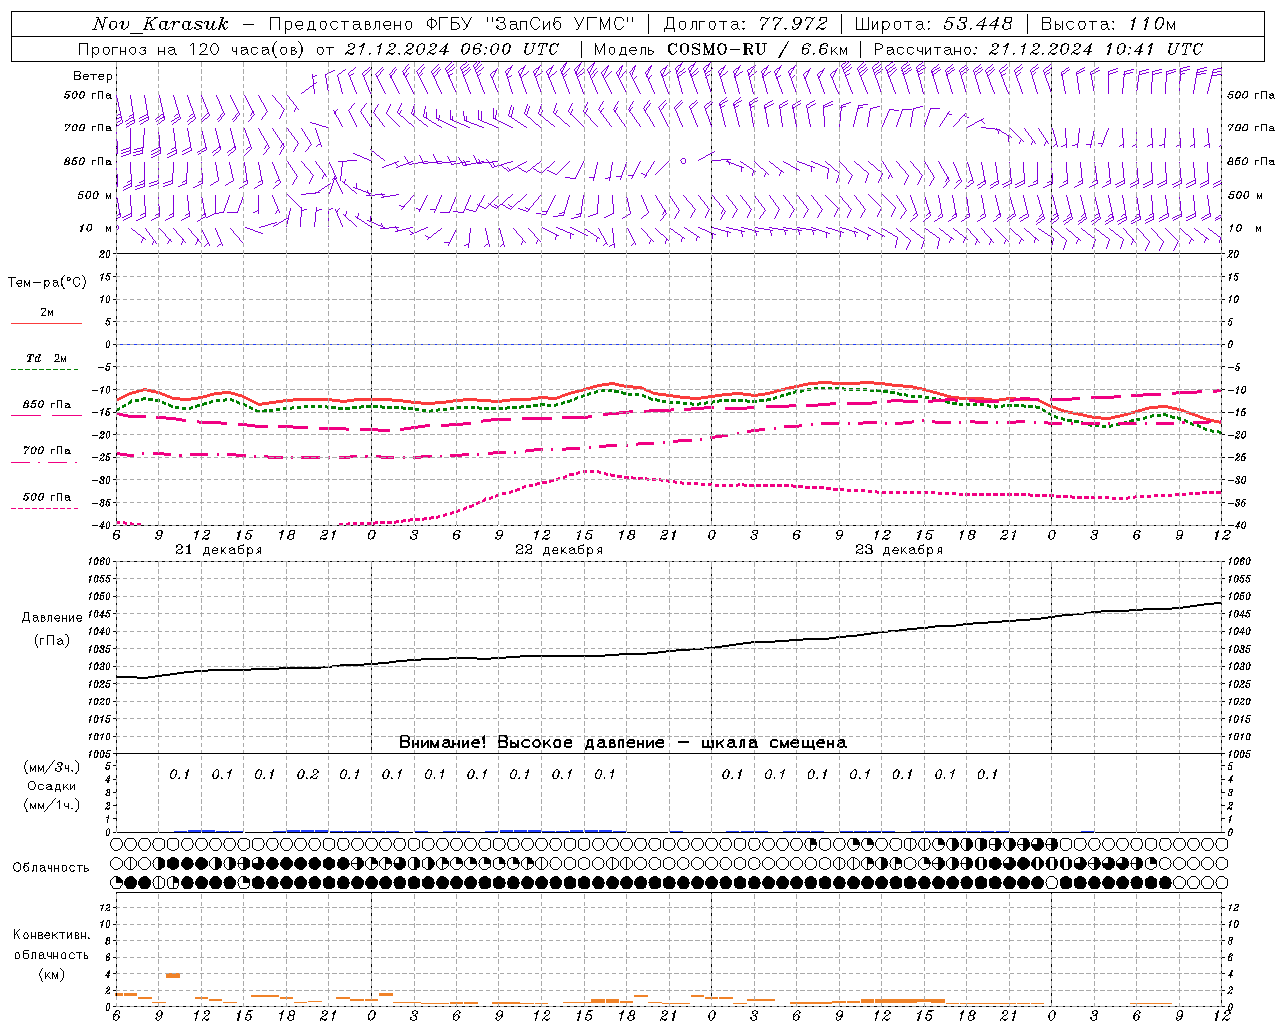Click the Конвективн. convective cloud label

point(51,935)
